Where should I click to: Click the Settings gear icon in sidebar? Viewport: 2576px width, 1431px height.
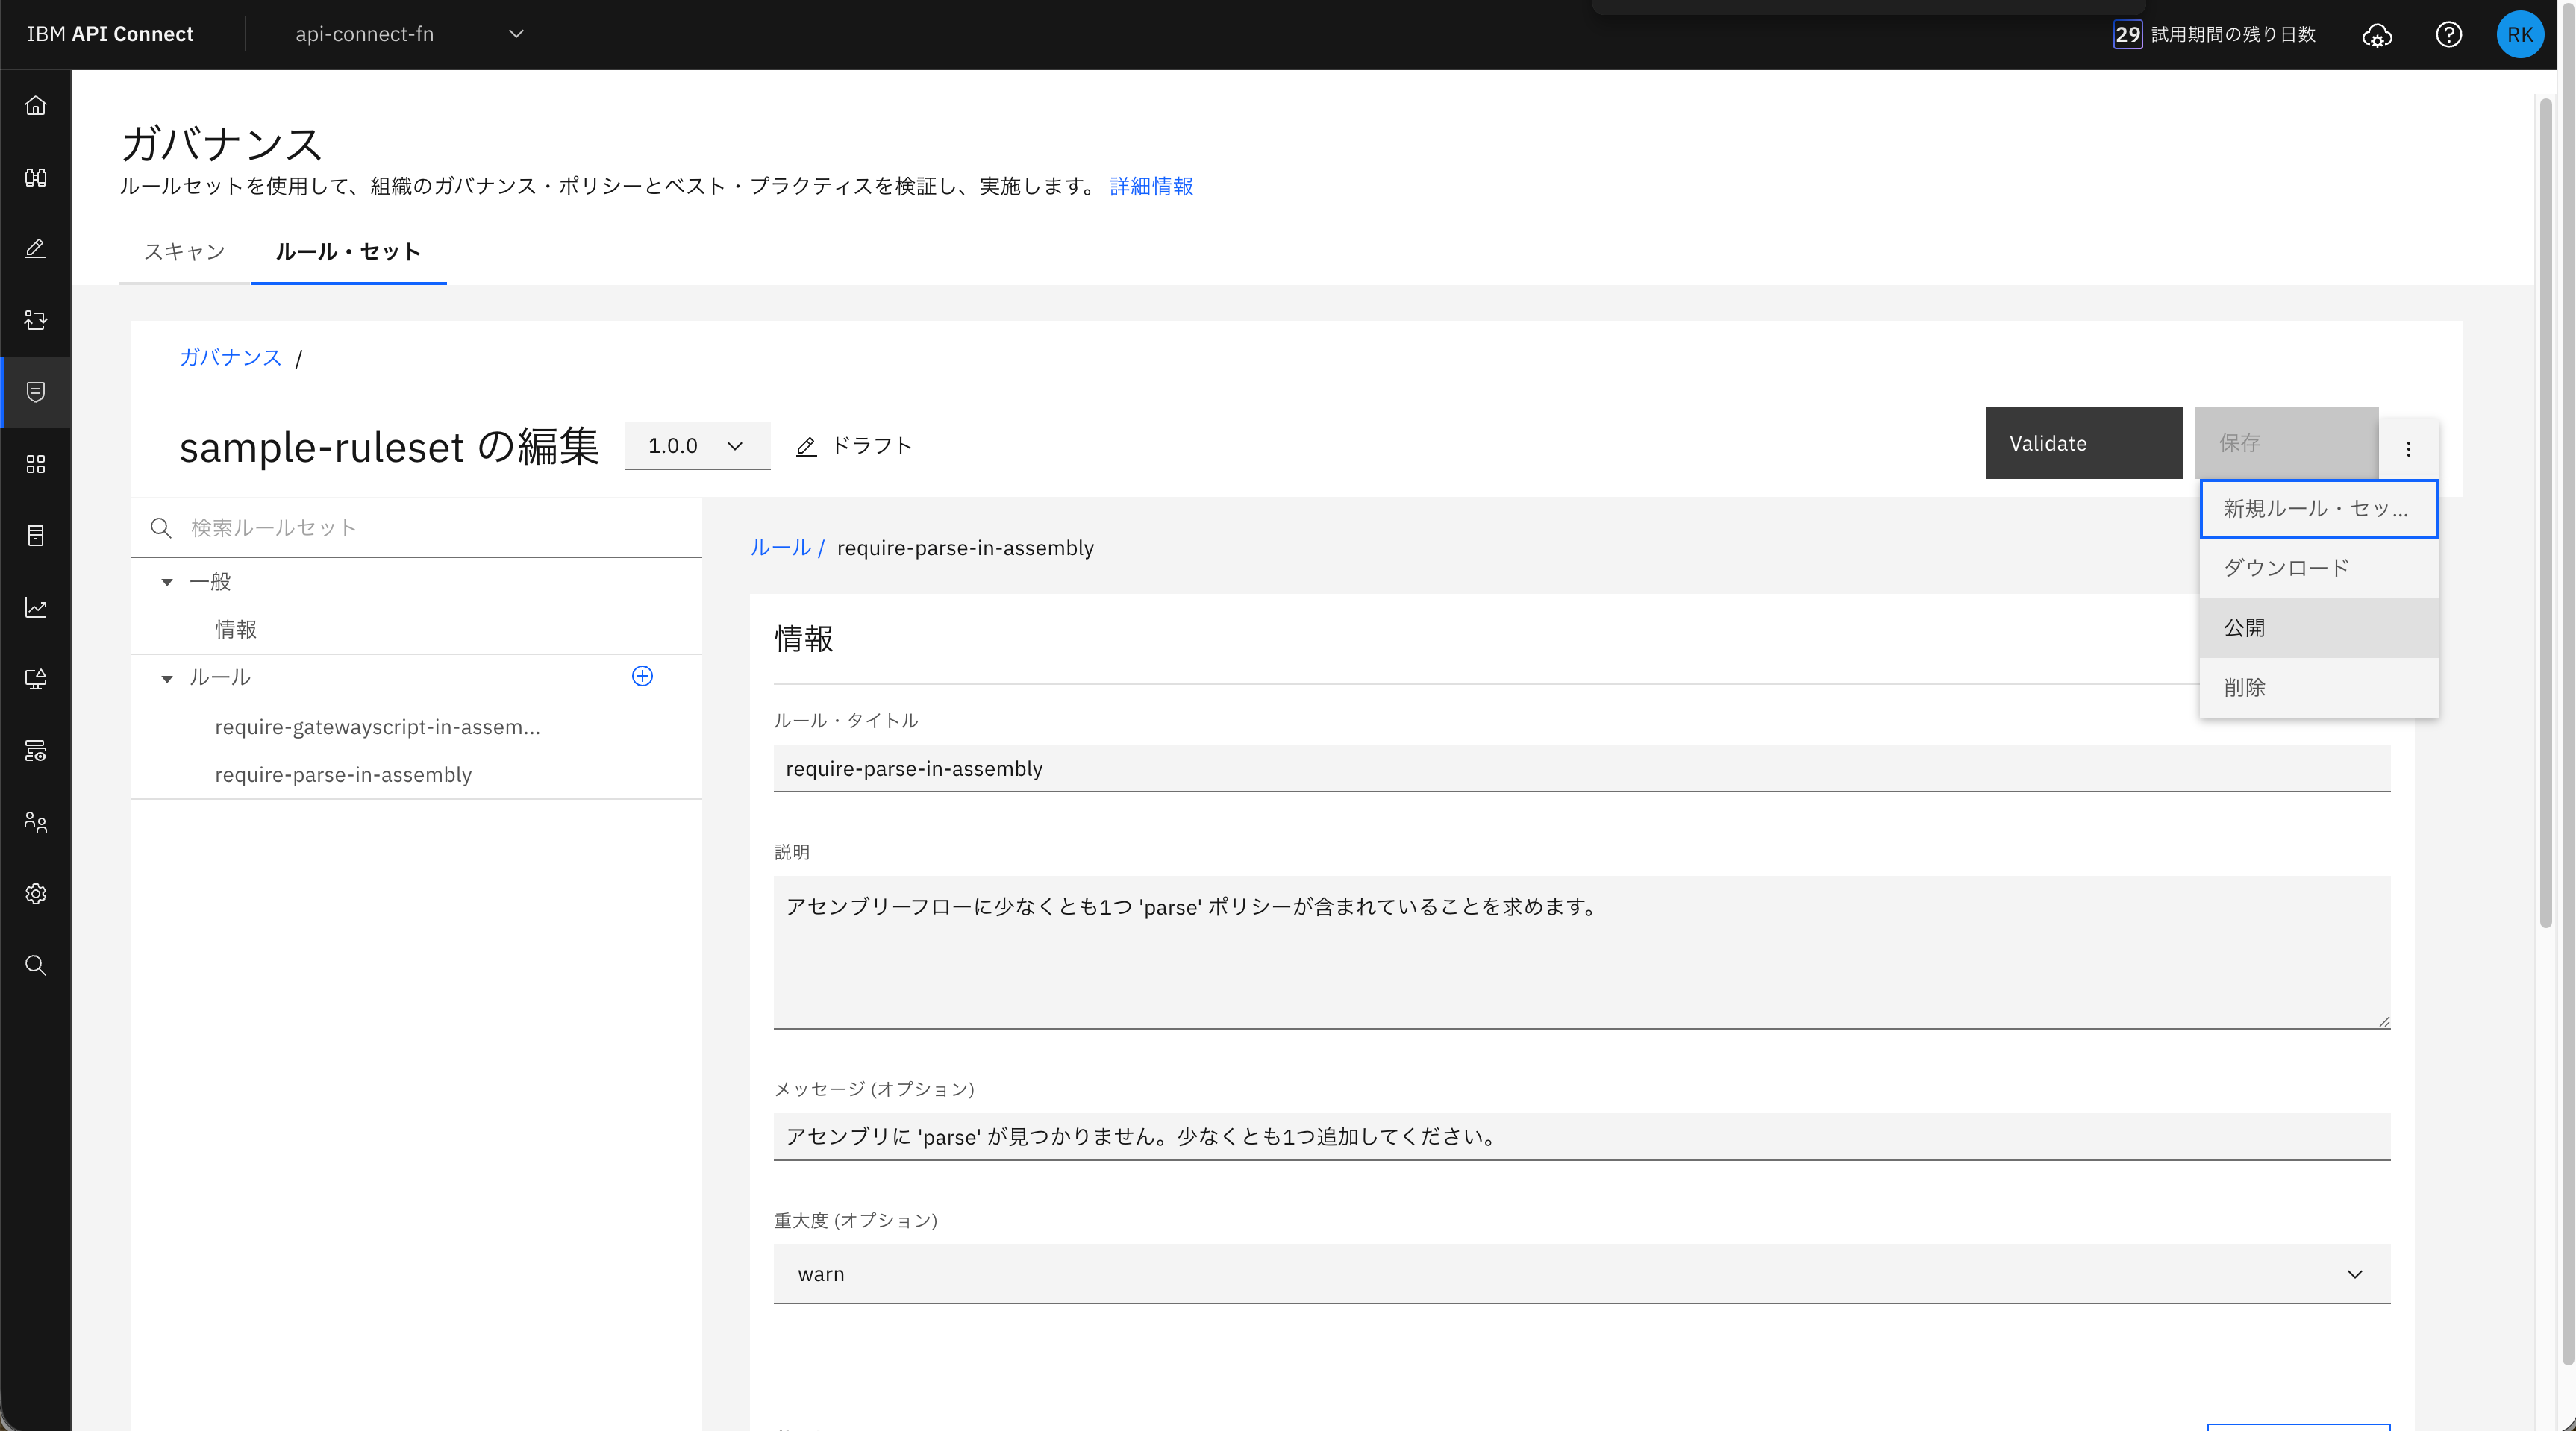pyautogui.click(x=36, y=893)
